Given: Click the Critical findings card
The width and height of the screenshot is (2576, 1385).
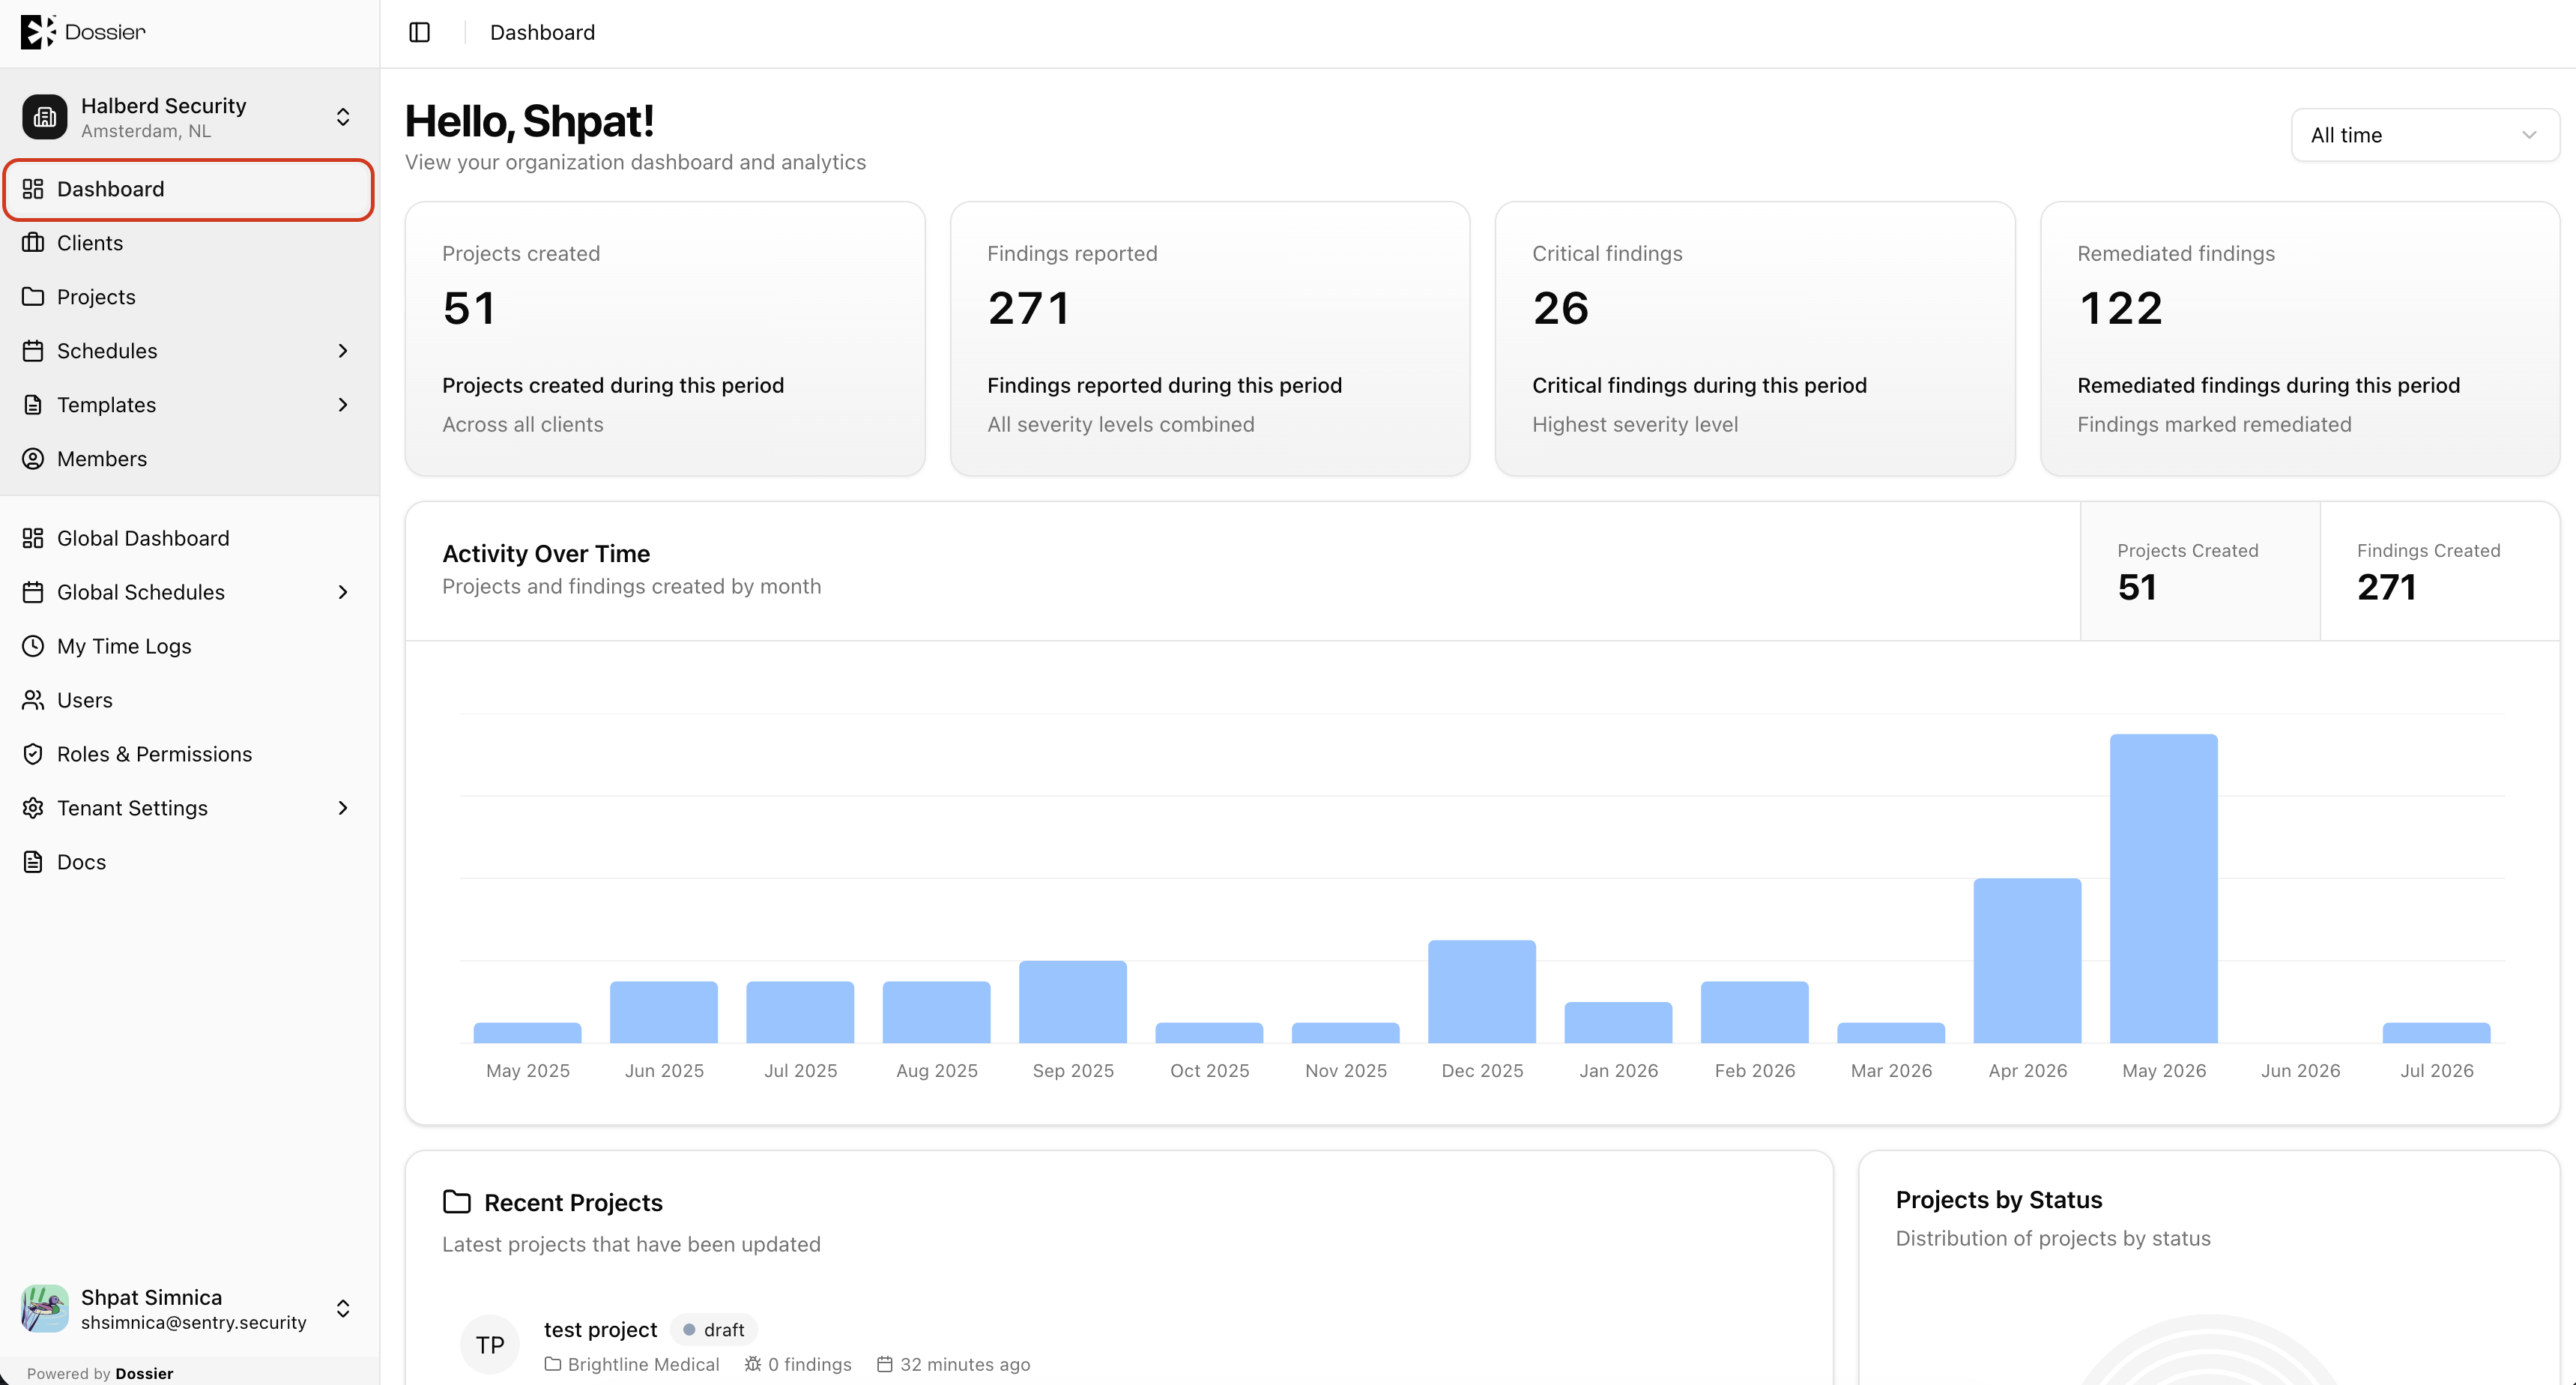Looking at the screenshot, I should click(1755, 339).
